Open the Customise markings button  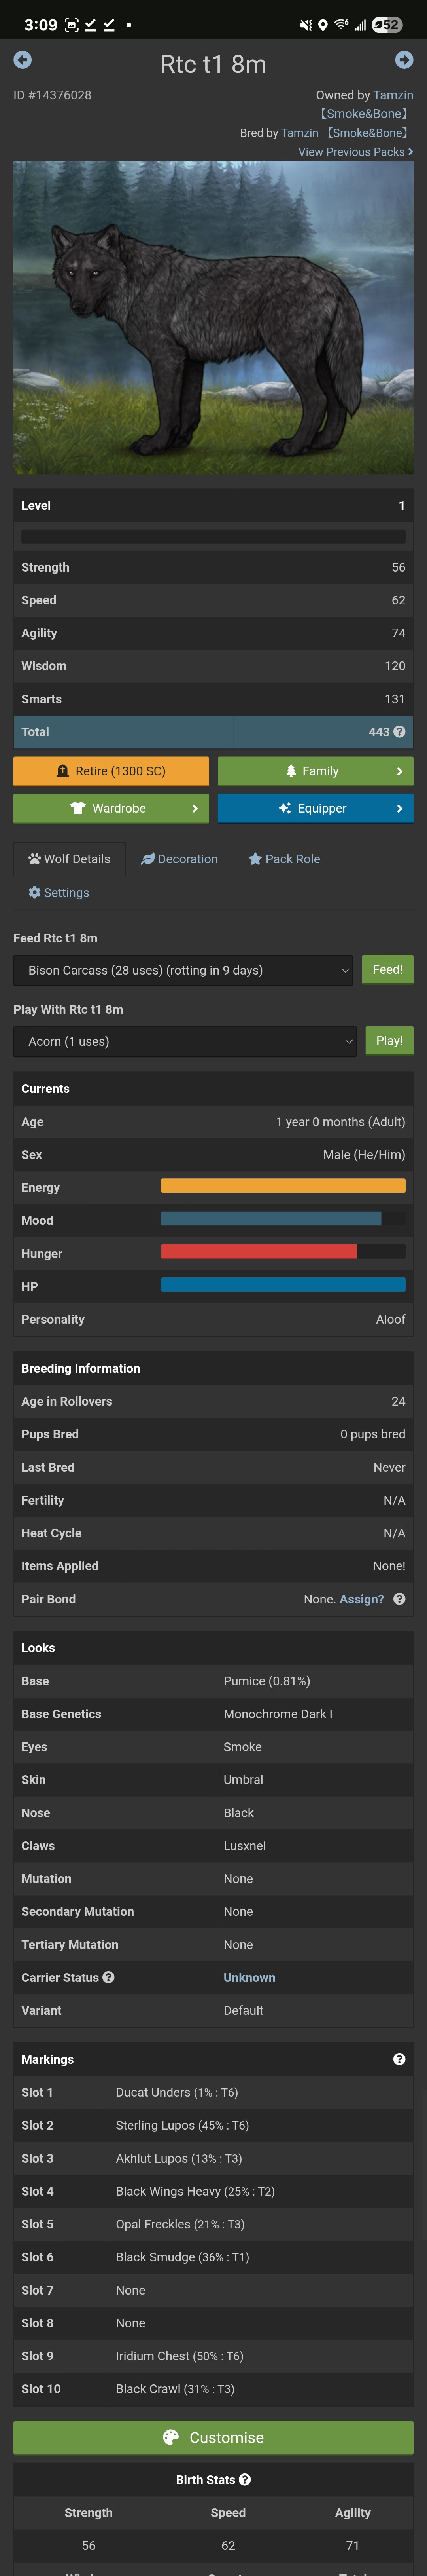click(213, 2437)
